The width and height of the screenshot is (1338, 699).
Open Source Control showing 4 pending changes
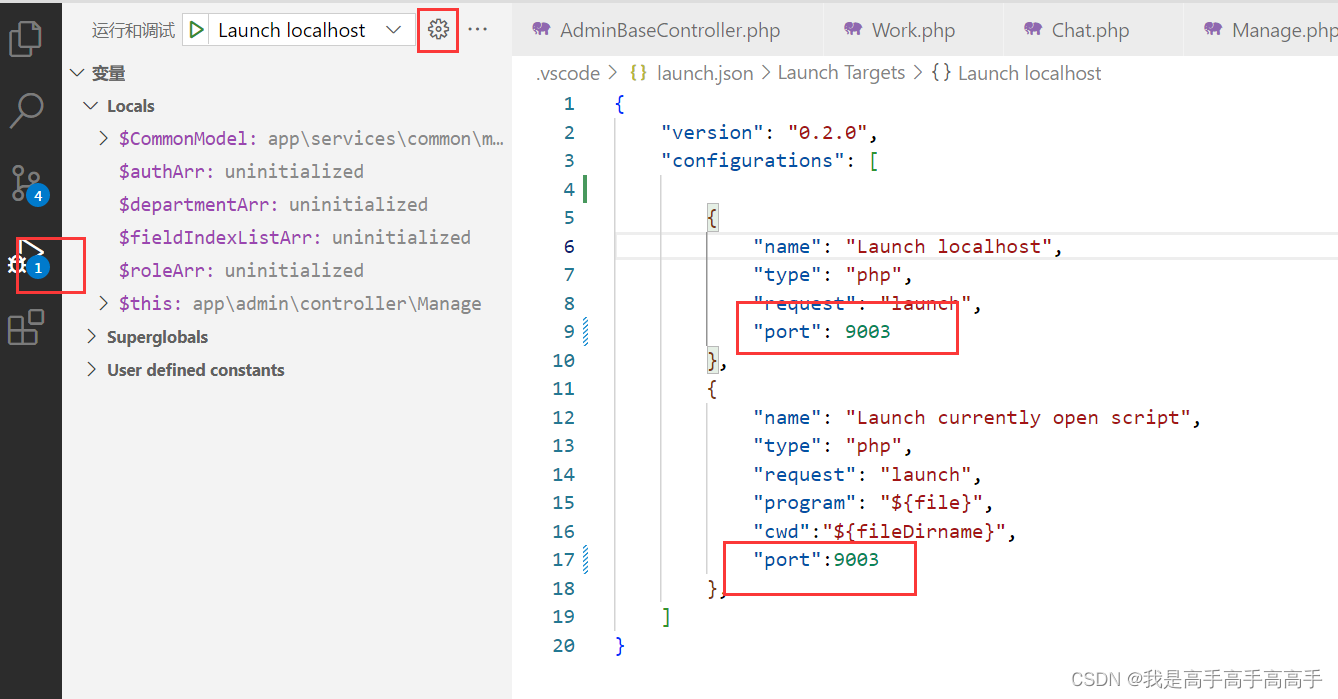tap(25, 185)
